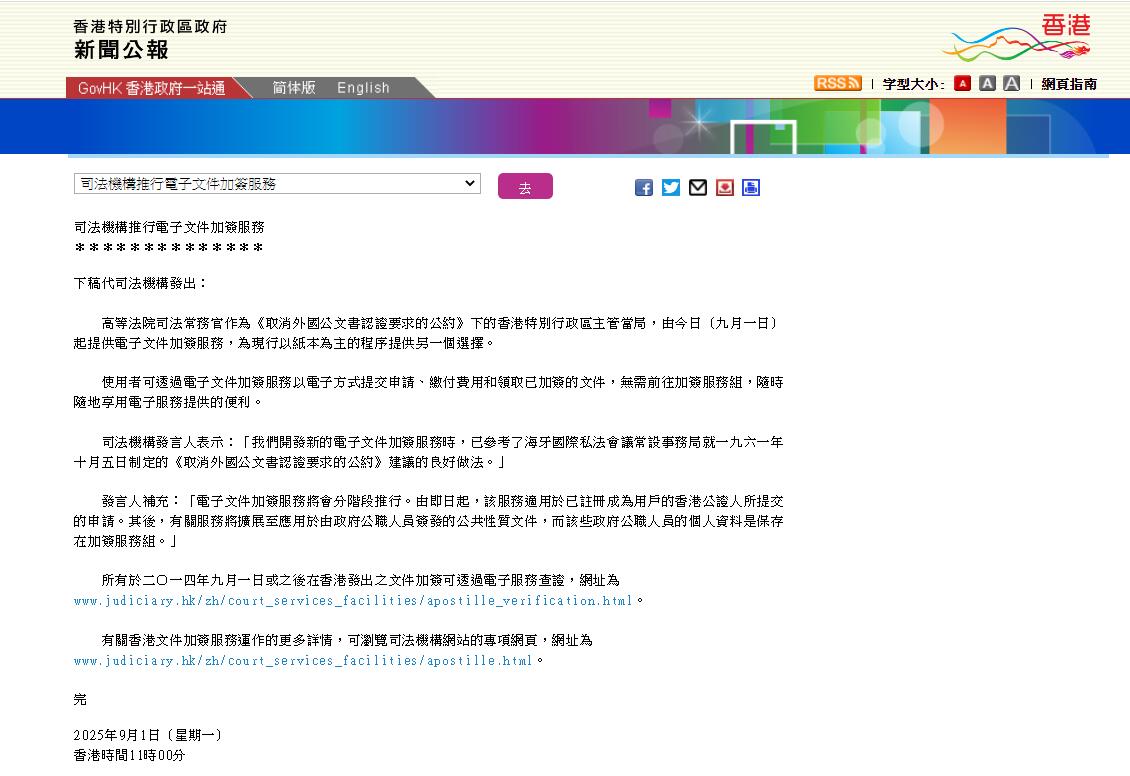This screenshot has width=1130, height=776.
Task: Select the smallest 字型大小 font size icon
Action: pyautogui.click(x=961, y=83)
